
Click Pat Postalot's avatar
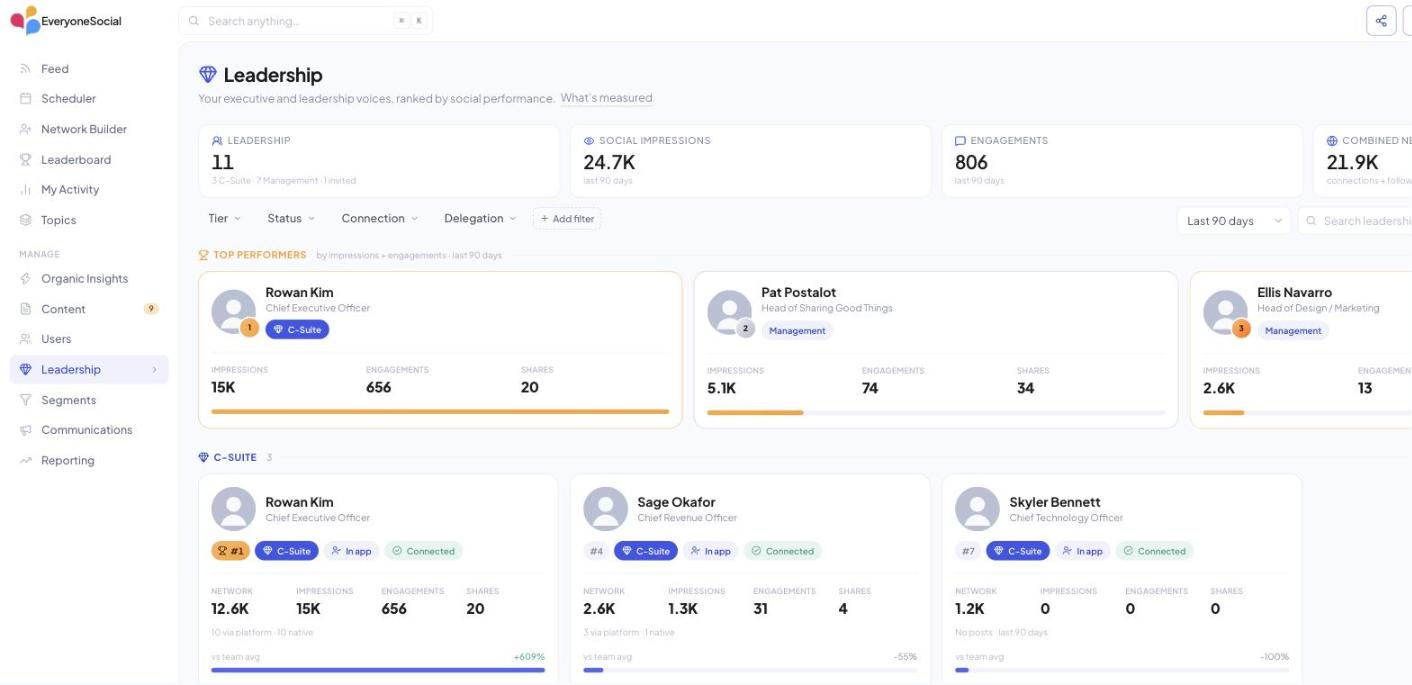[x=729, y=312]
